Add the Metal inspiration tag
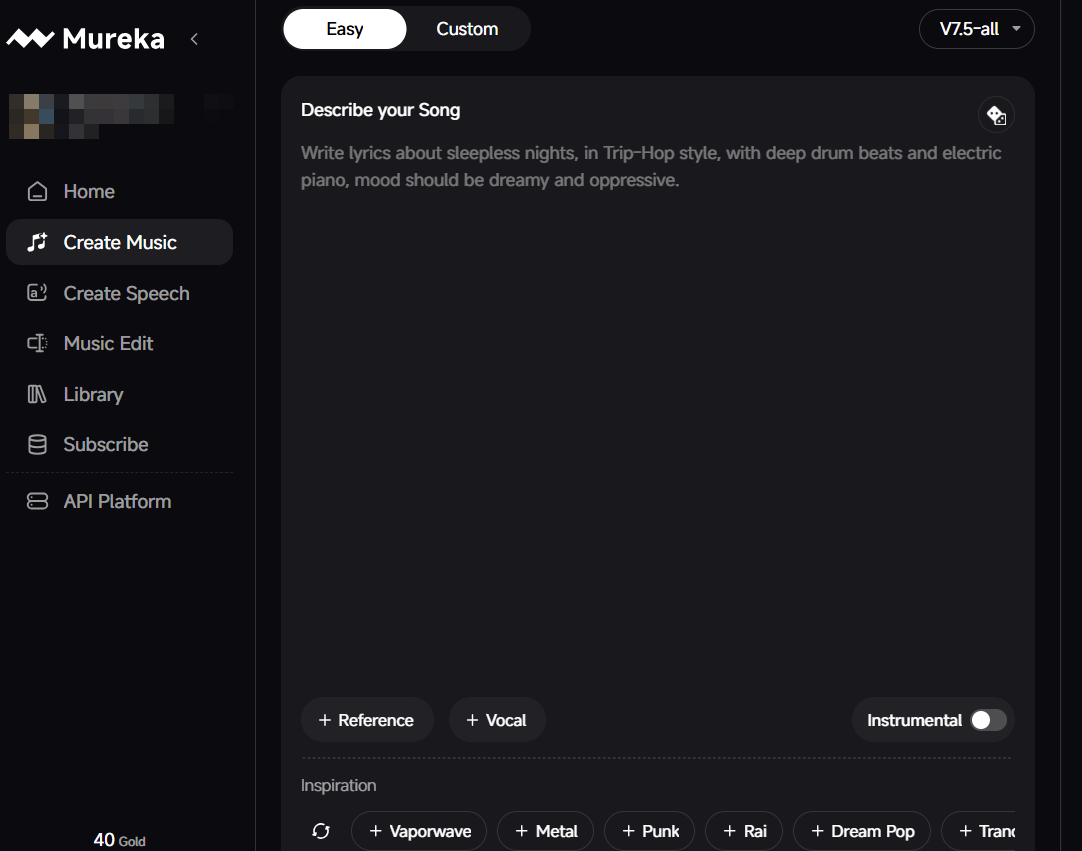Screen dimensions: 1082x851 pyautogui.click(x=545, y=831)
